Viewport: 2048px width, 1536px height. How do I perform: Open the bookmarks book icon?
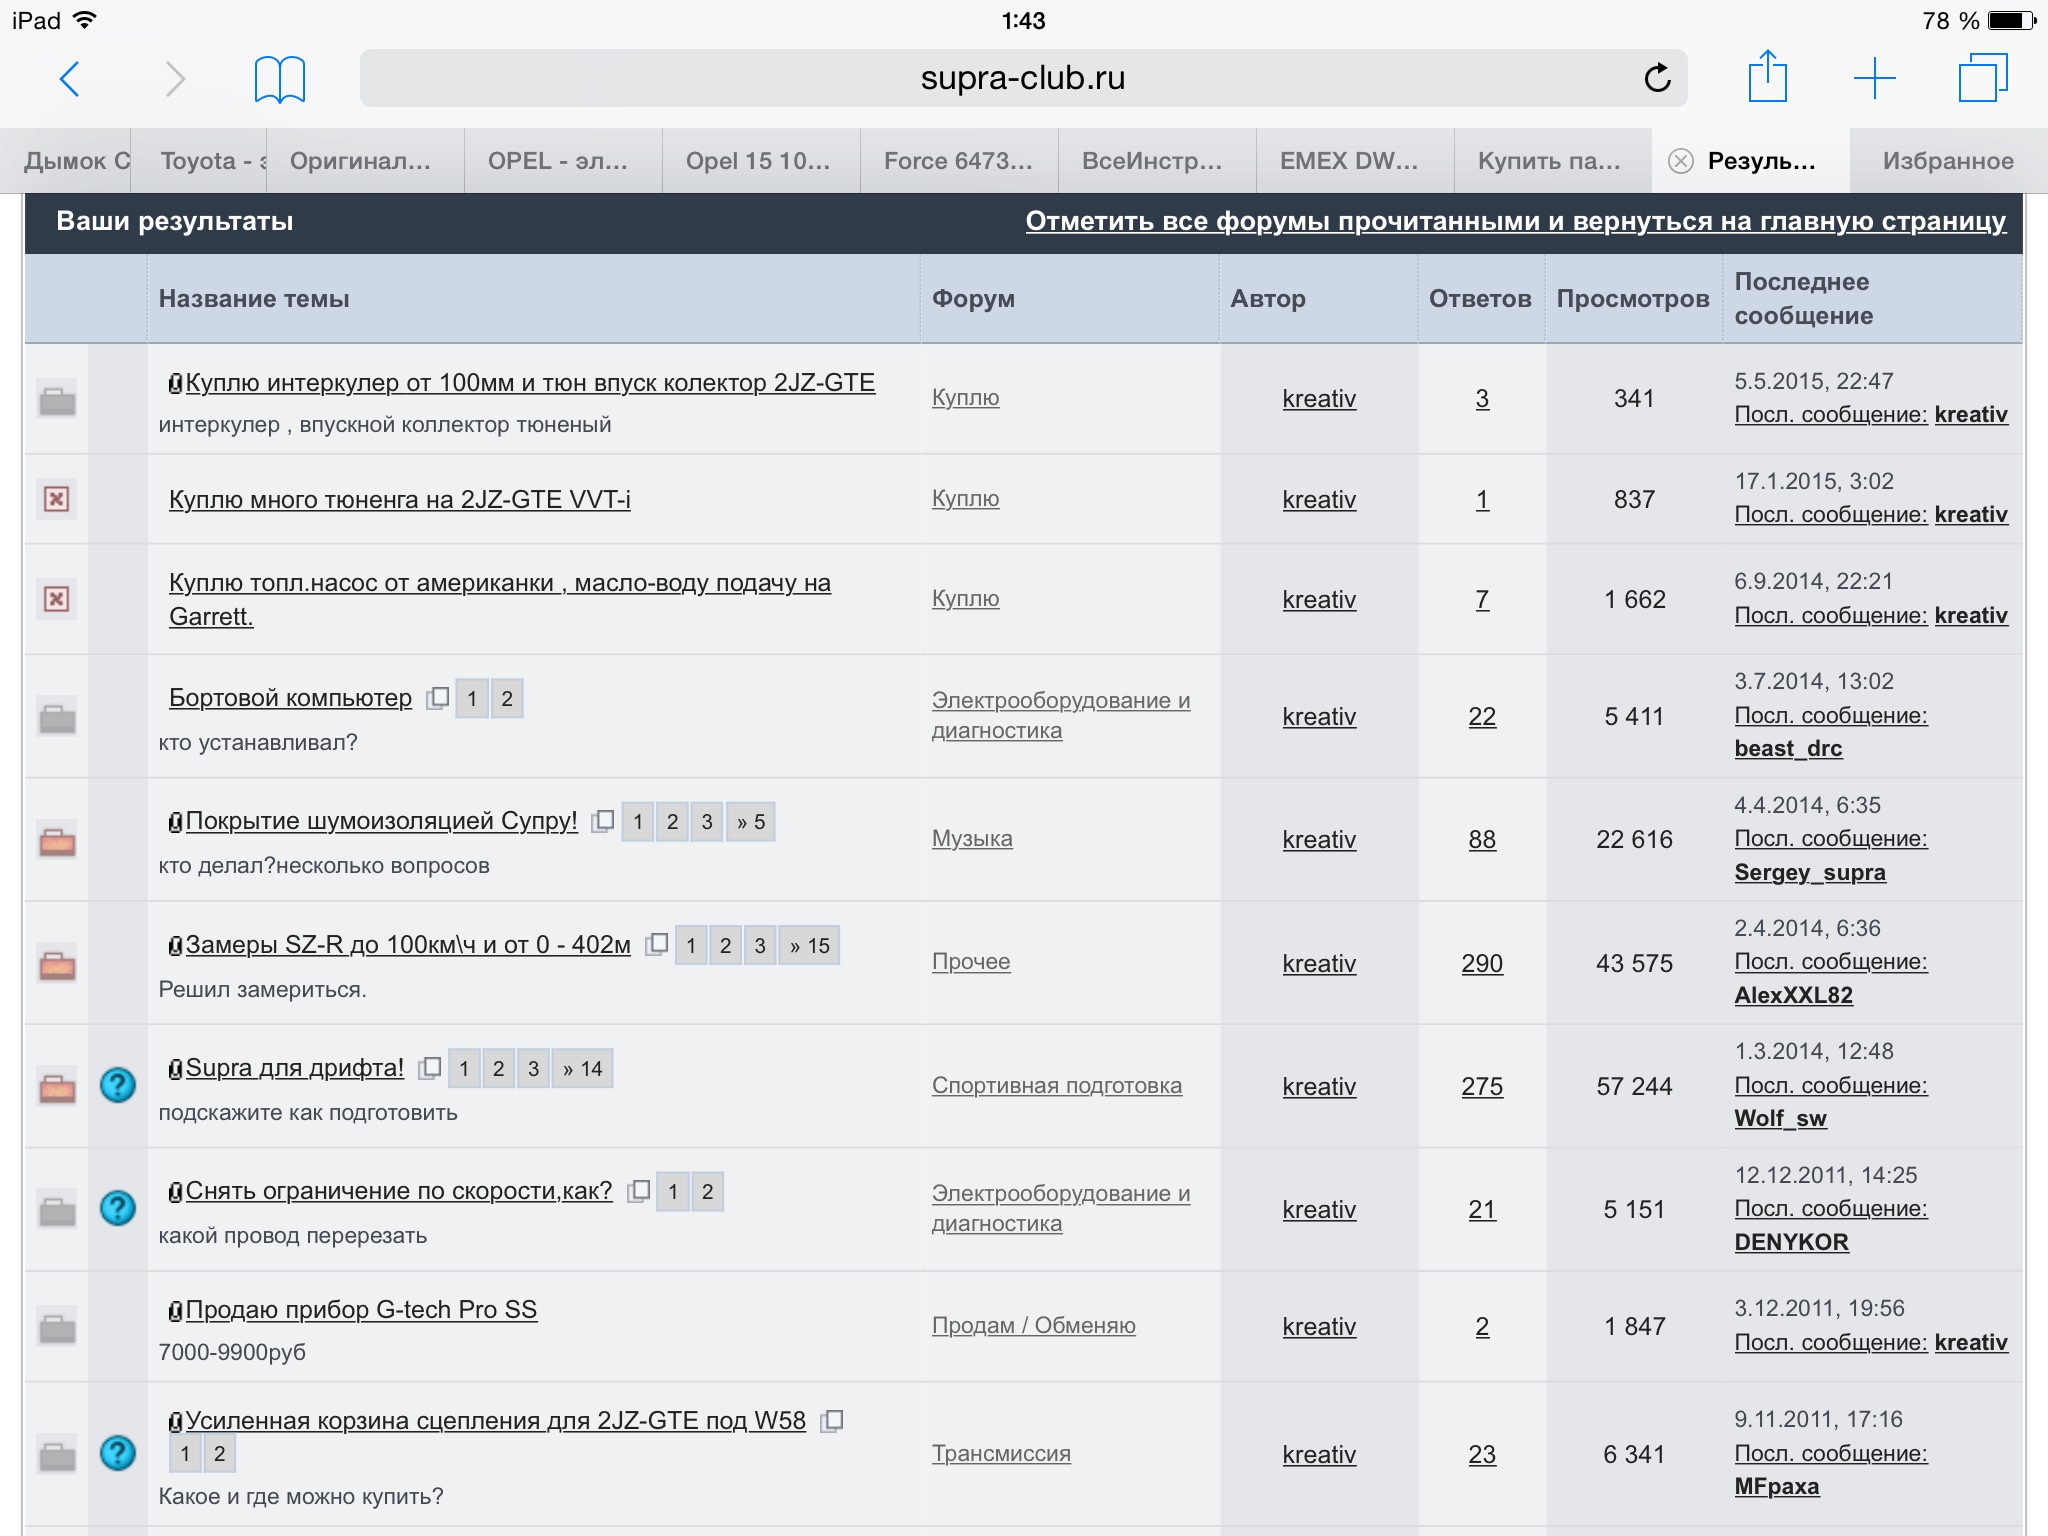tap(279, 79)
